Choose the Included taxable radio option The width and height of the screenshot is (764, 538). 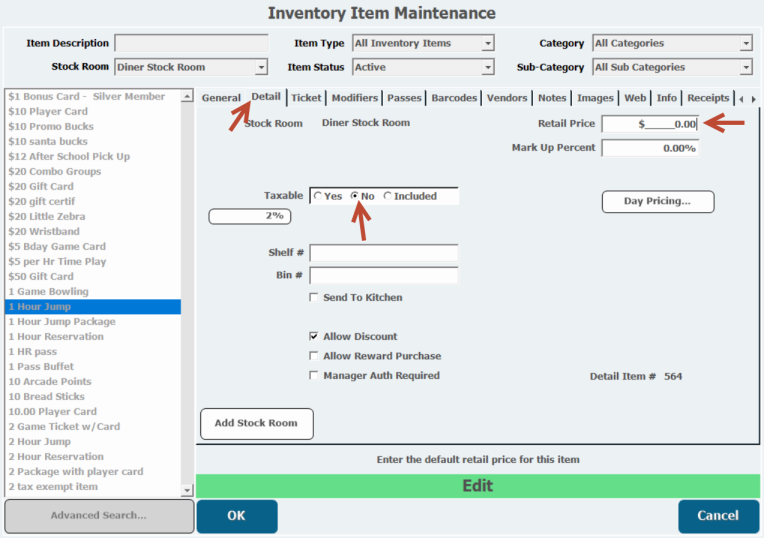pos(388,197)
